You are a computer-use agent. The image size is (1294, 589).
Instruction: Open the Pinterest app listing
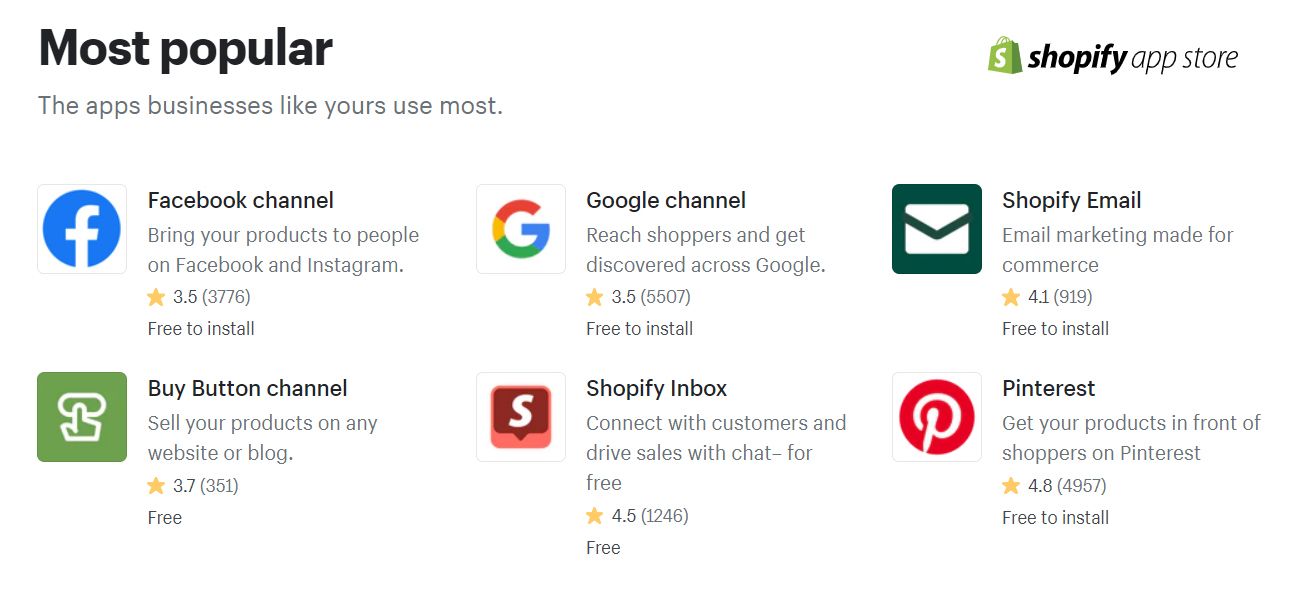1048,388
